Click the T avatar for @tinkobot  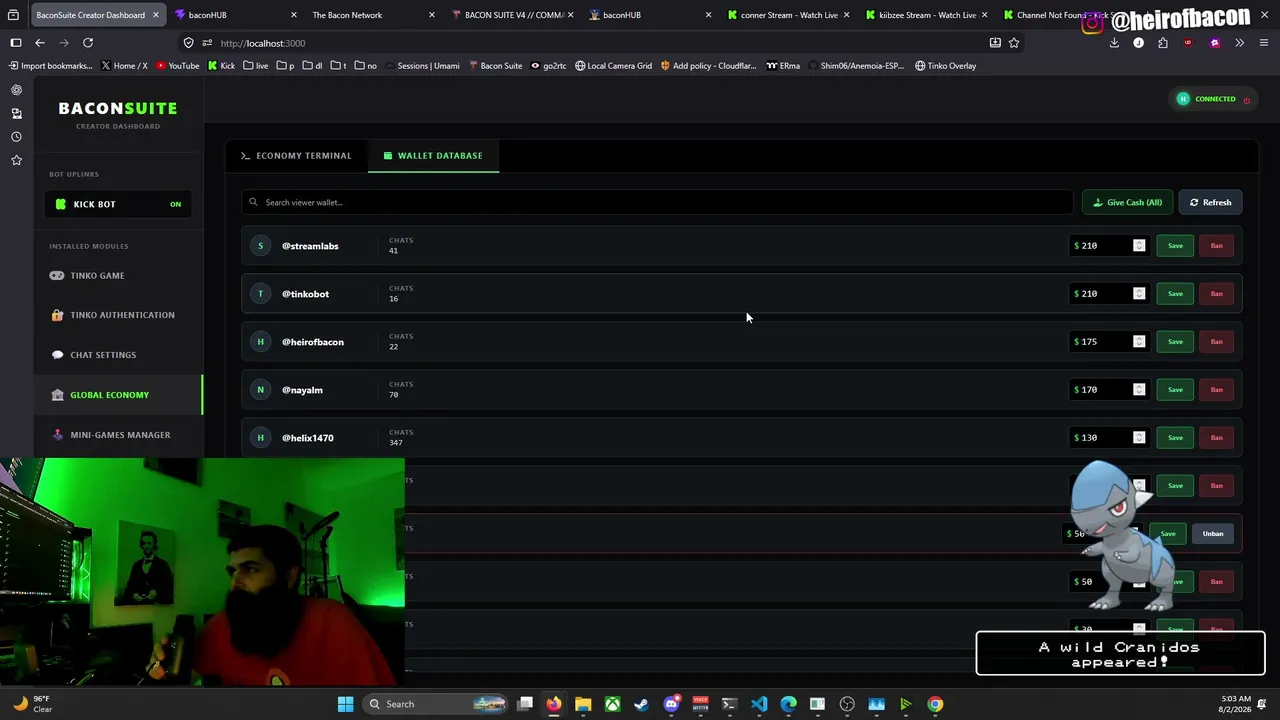tap(260, 294)
